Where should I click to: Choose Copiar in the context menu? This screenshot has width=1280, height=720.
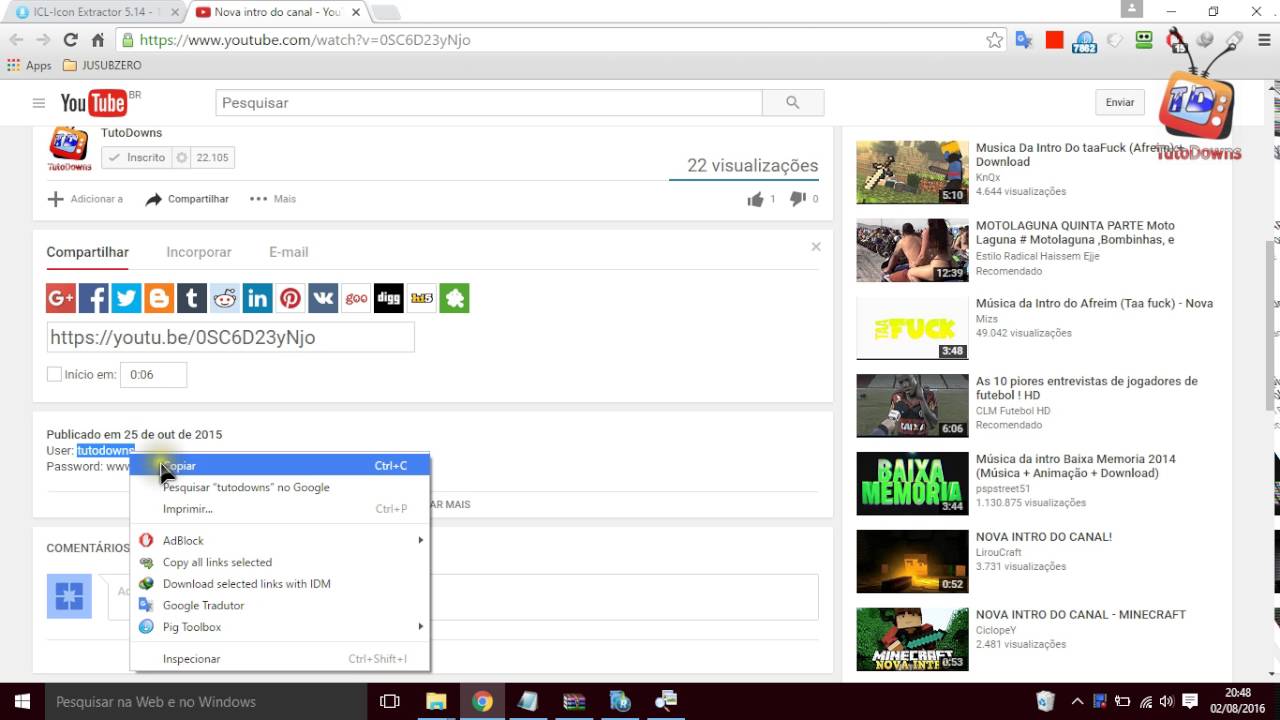click(280, 466)
